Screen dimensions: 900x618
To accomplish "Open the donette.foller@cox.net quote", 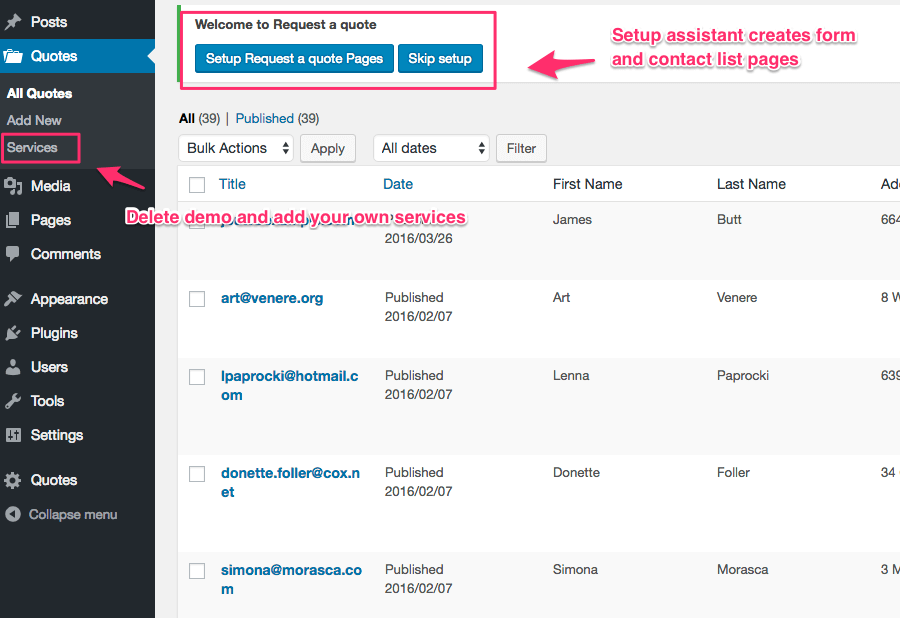I will (x=290, y=483).
